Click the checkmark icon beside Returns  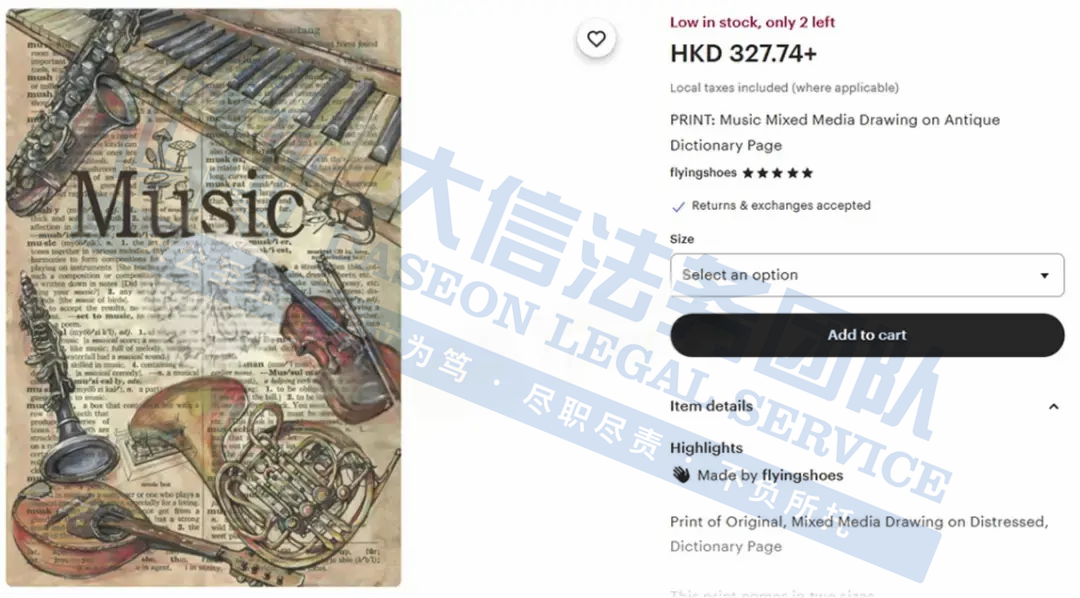click(x=678, y=206)
